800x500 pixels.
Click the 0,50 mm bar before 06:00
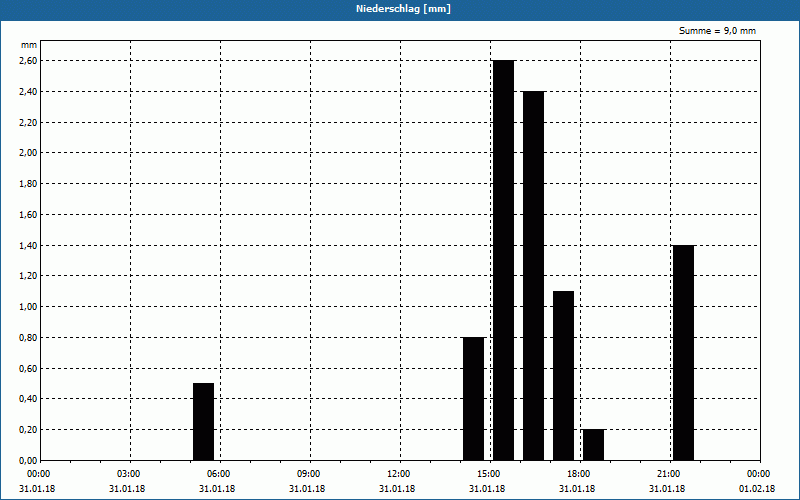(204, 421)
